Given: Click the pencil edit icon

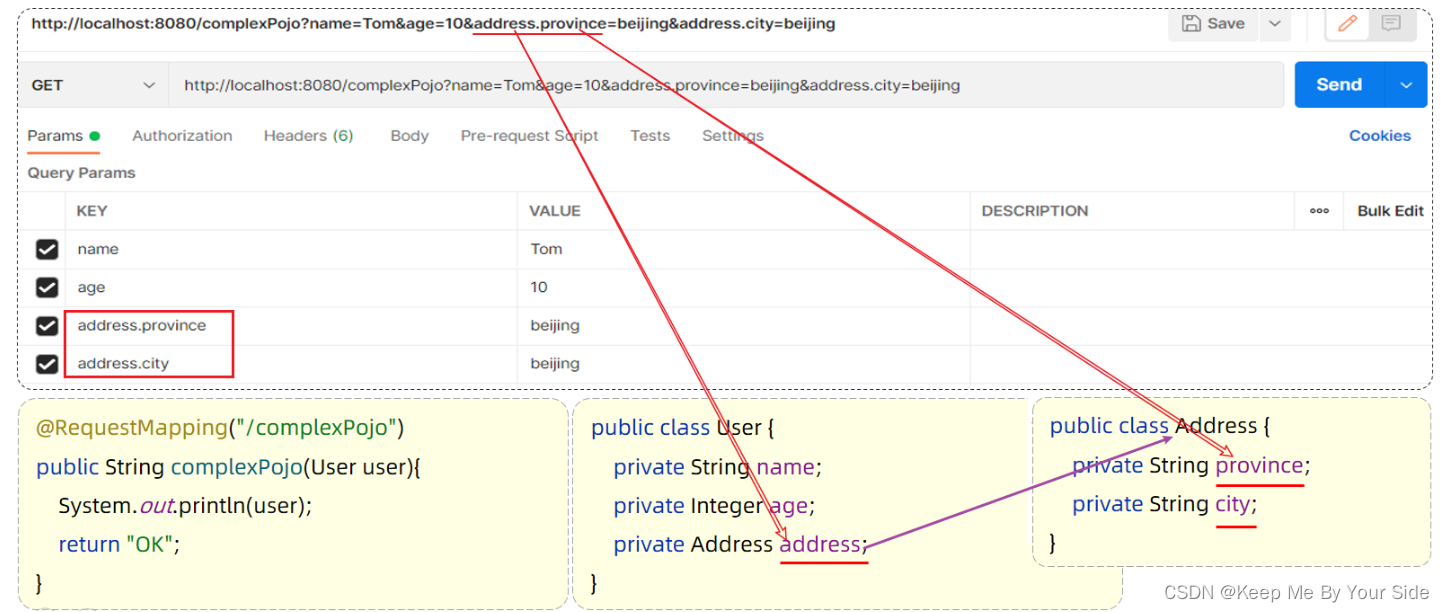Looking at the screenshot, I should (1347, 23).
